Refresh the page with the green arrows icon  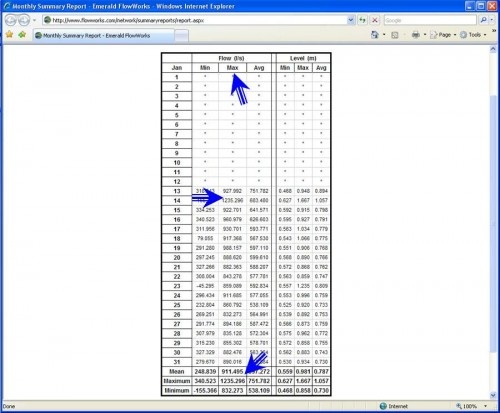click(x=362, y=20)
